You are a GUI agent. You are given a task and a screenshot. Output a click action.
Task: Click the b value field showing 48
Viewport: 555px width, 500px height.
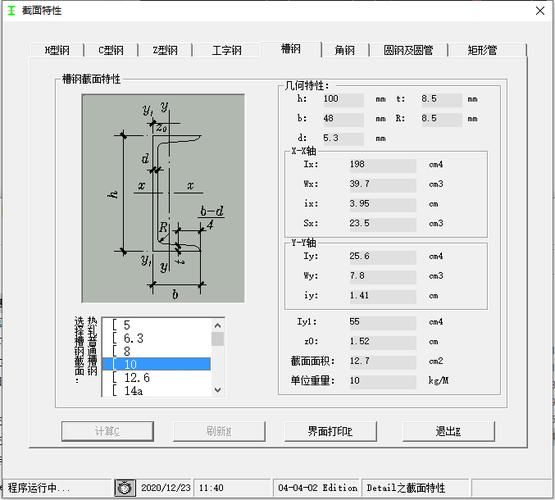pyautogui.click(x=343, y=119)
